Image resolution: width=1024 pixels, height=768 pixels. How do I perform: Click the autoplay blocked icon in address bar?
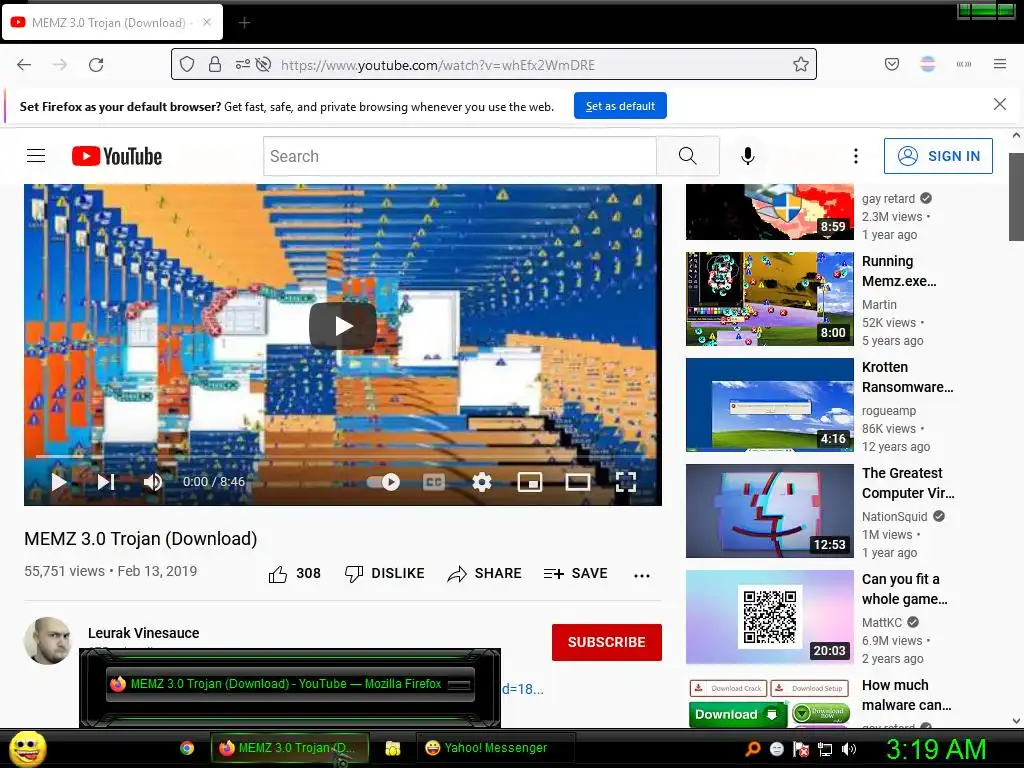[263, 64]
